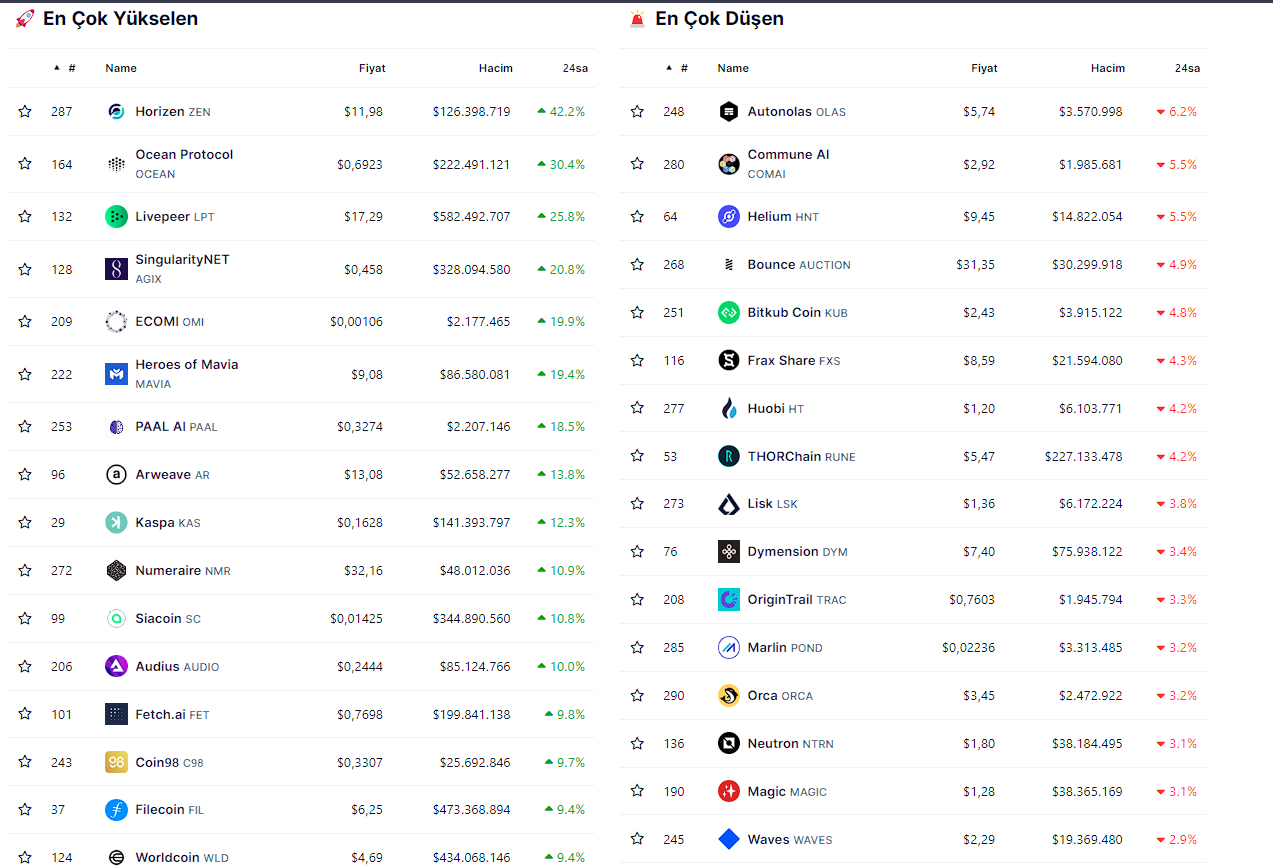Click the THORChain RUNE logo icon
The width and height of the screenshot is (1273, 866).
tap(728, 456)
